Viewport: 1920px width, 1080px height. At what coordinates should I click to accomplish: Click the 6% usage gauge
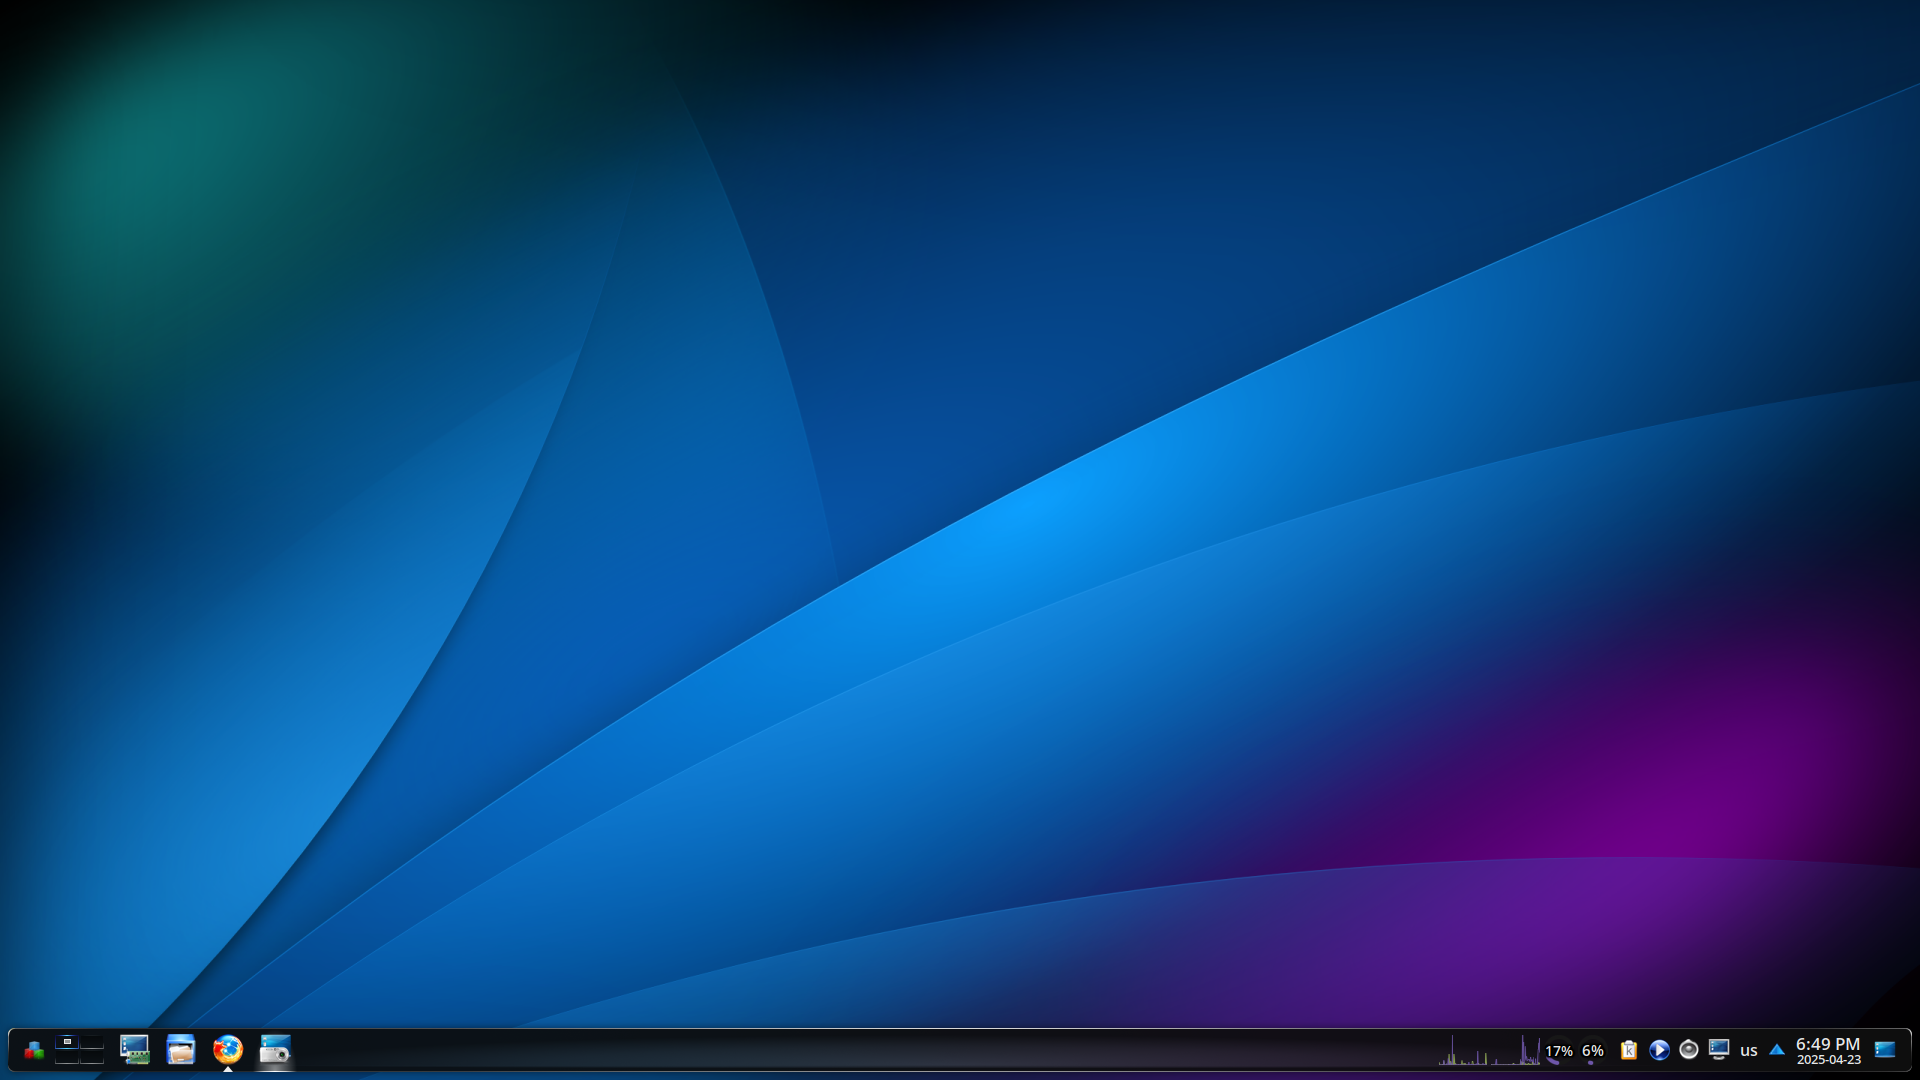click(x=1593, y=1051)
